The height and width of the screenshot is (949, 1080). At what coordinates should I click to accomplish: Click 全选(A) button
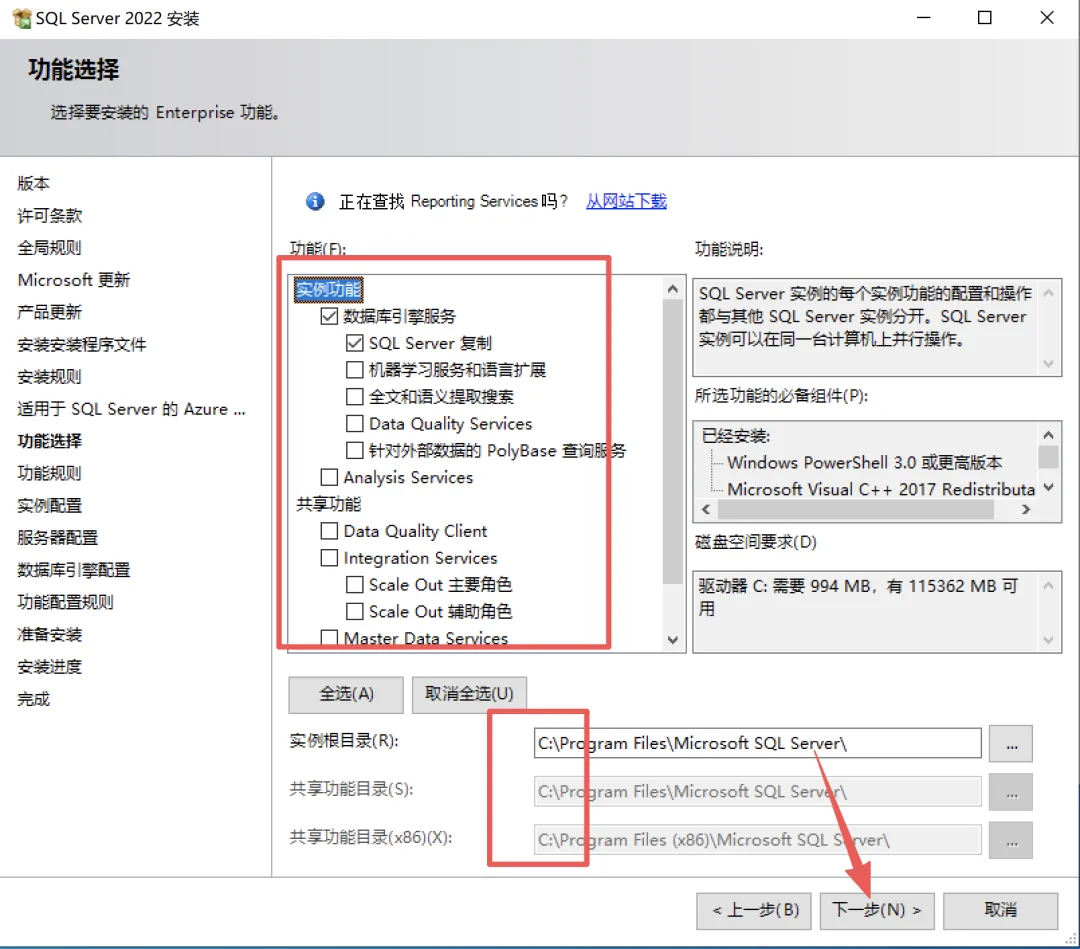(346, 694)
